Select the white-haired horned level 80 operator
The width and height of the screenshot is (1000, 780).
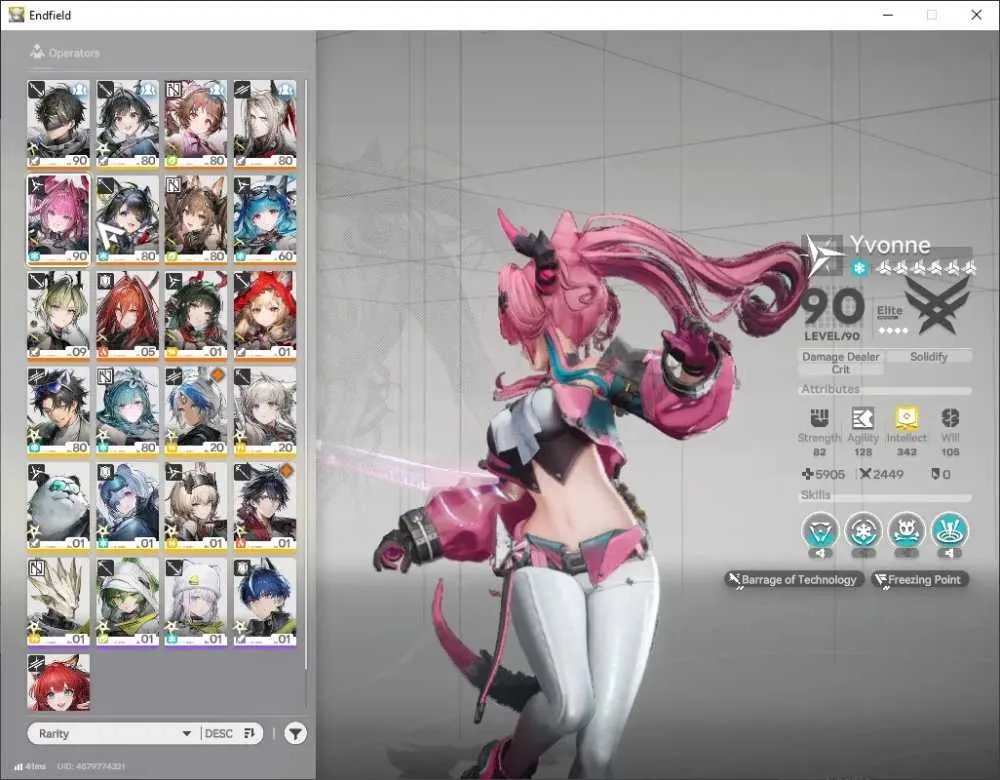(265, 124)
